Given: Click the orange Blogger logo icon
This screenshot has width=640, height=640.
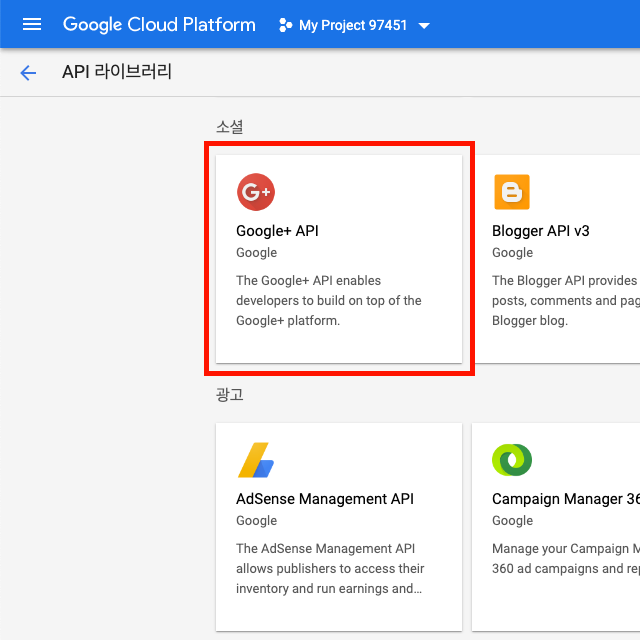Looking at the screenshot, I should pyautogui.click(x=512, y=192).
